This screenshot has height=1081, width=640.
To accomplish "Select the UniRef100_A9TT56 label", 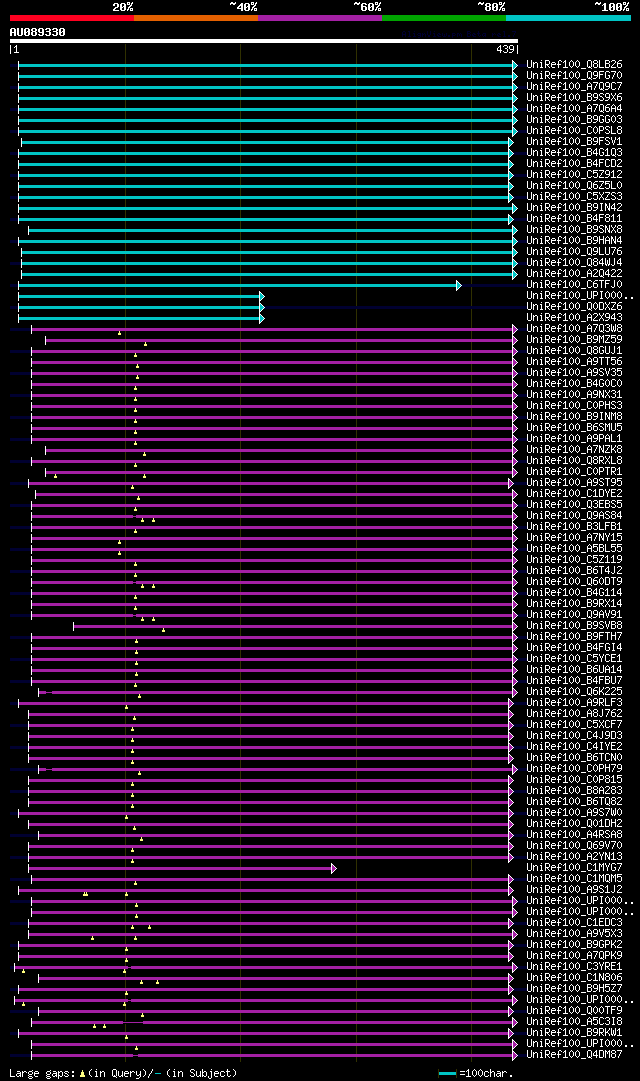I will pos(574,363).
